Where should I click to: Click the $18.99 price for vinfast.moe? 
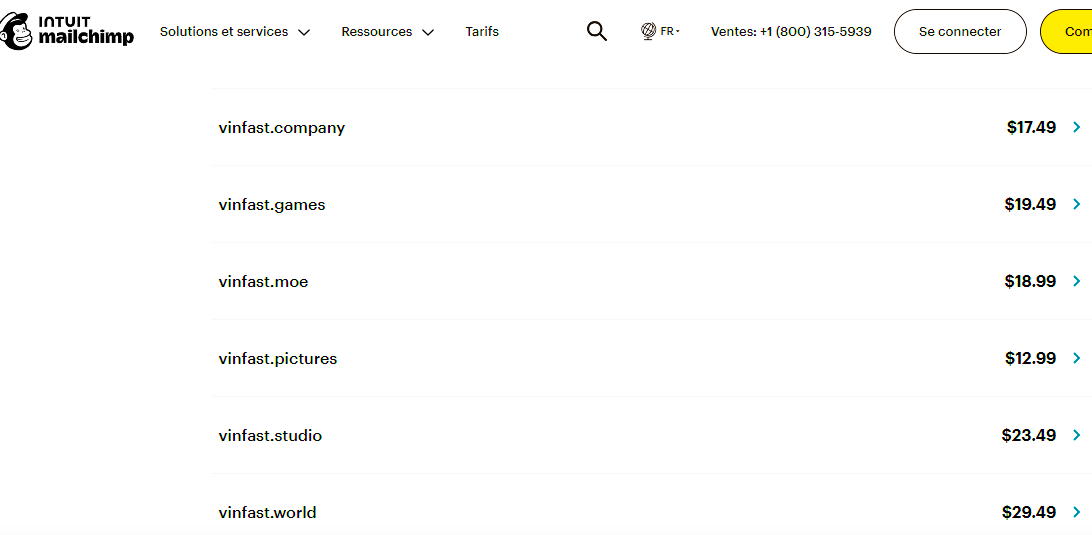1030,281
